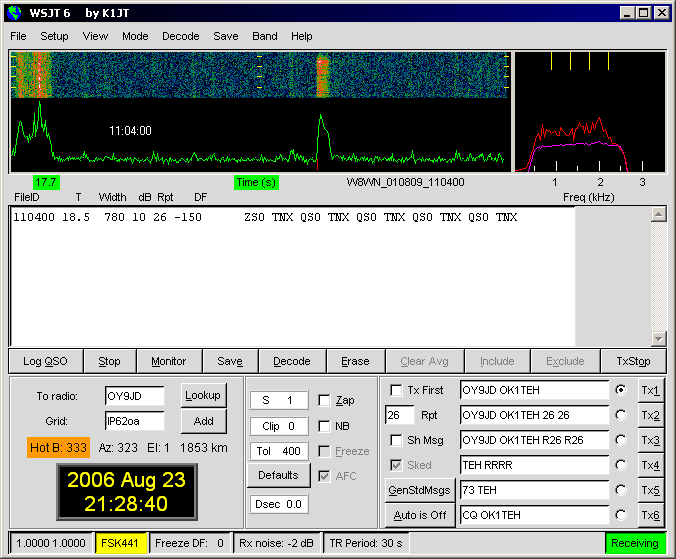Click the GenStdMsgs button
Screen dimensions: 676x559
click(x=419, y=490)
